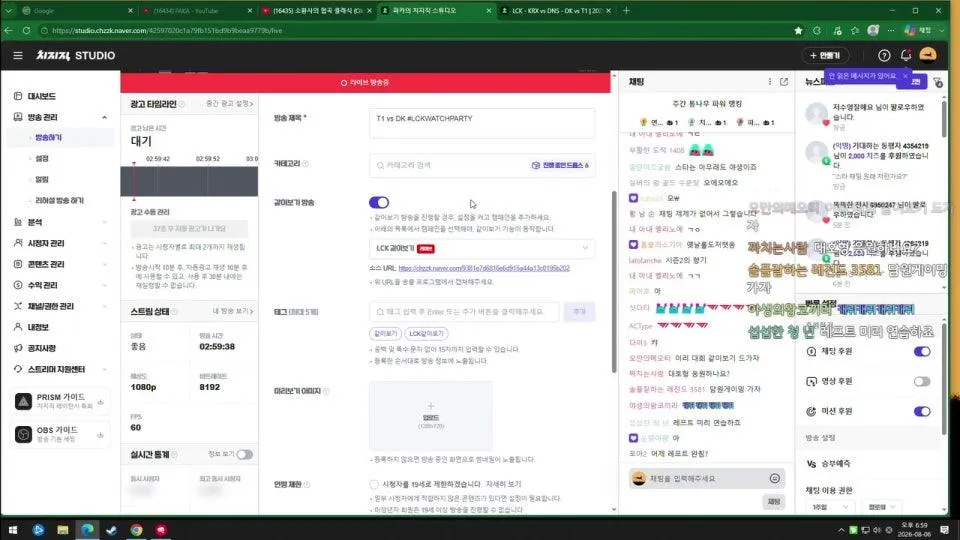Toggle the 미션 후원 switch

pos(922,411)
